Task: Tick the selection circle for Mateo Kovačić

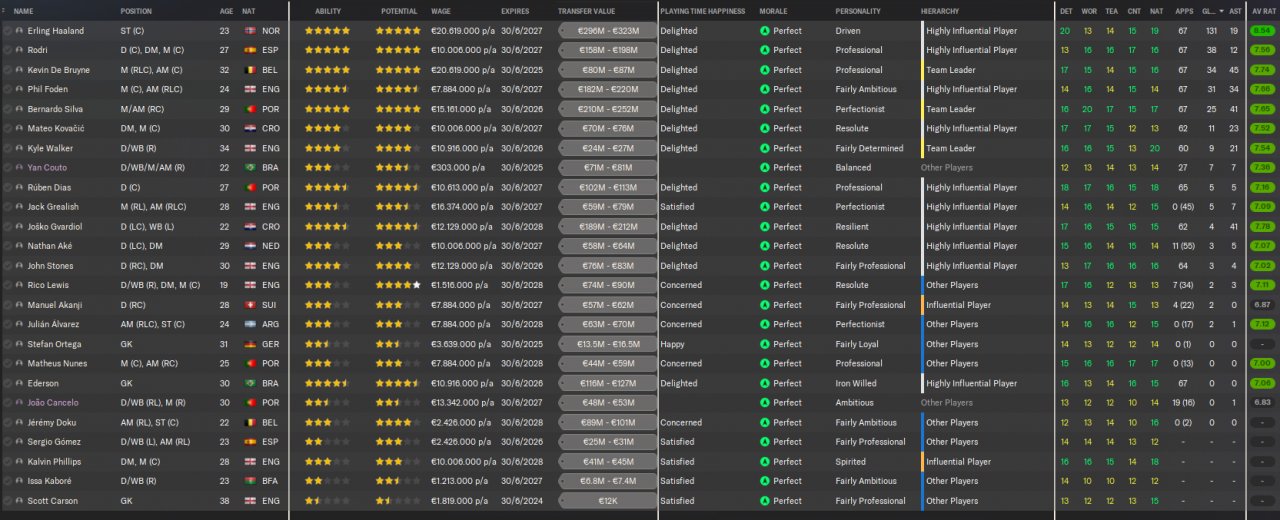Action: pyautogui.click(x=7, y=128)
